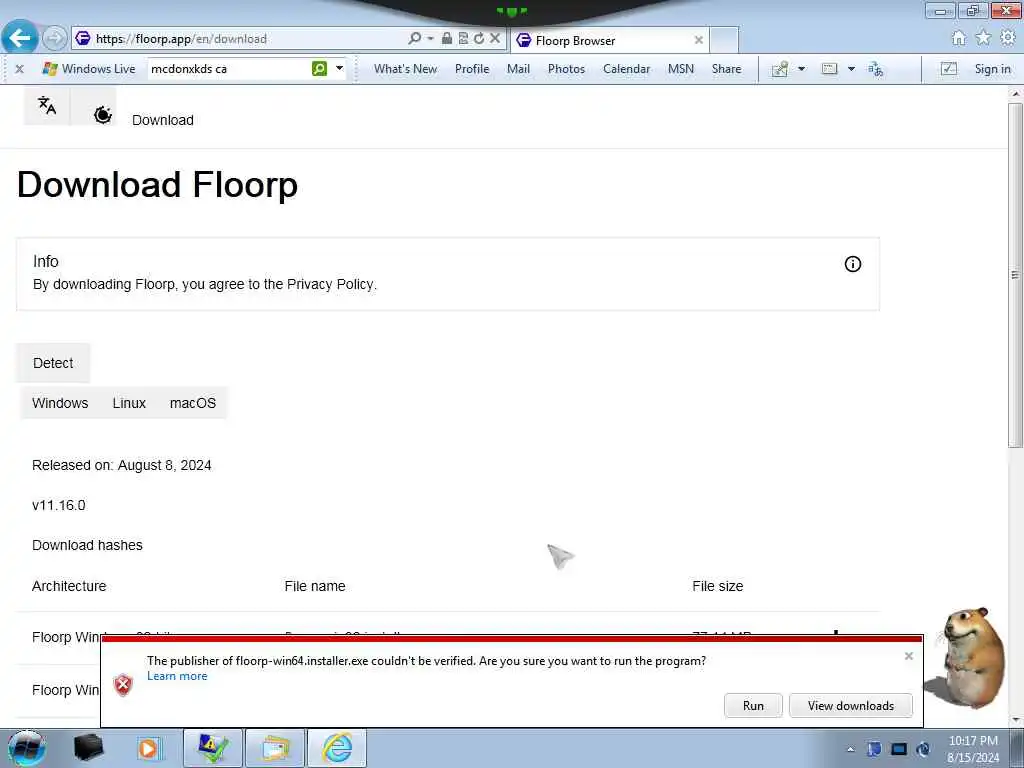This screenshot has height=768, width=1024.
Task: Open the page language translate button
Action: click(x=47, y=105)
